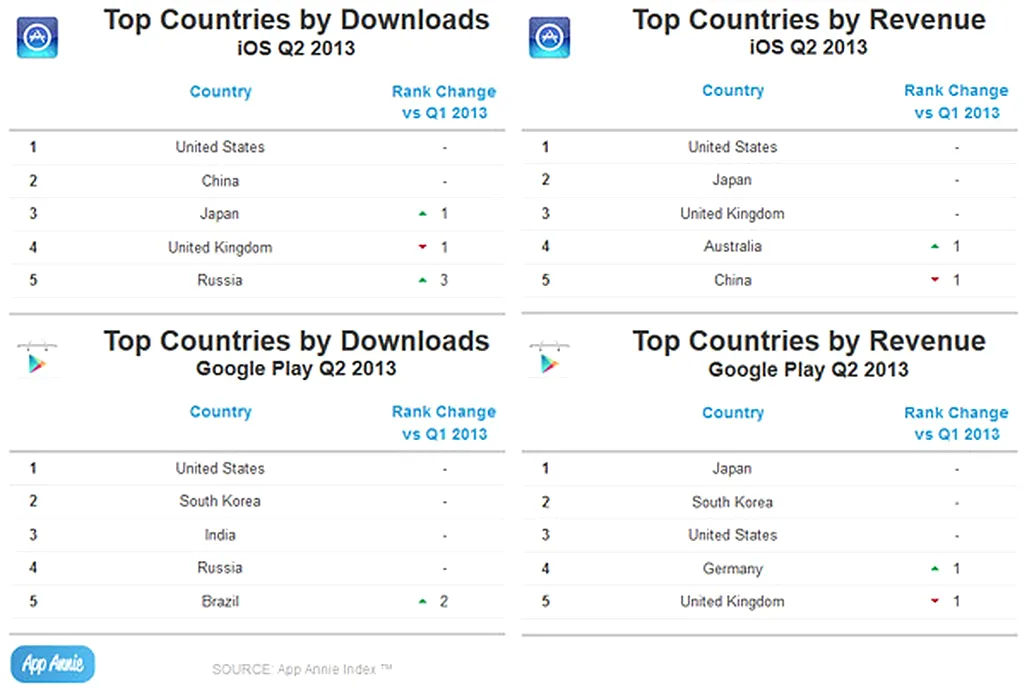Click the App Store icon beside iOS Revenue title

pyautogui.click(x=549, y=38)
